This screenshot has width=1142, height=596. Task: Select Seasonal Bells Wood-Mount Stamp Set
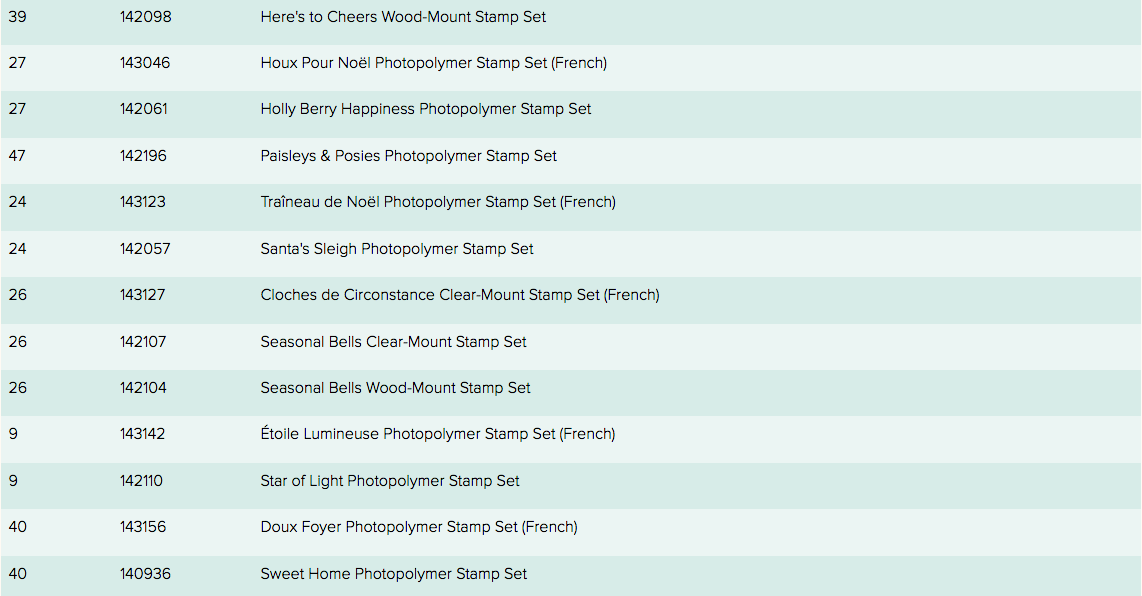(395, 388)
